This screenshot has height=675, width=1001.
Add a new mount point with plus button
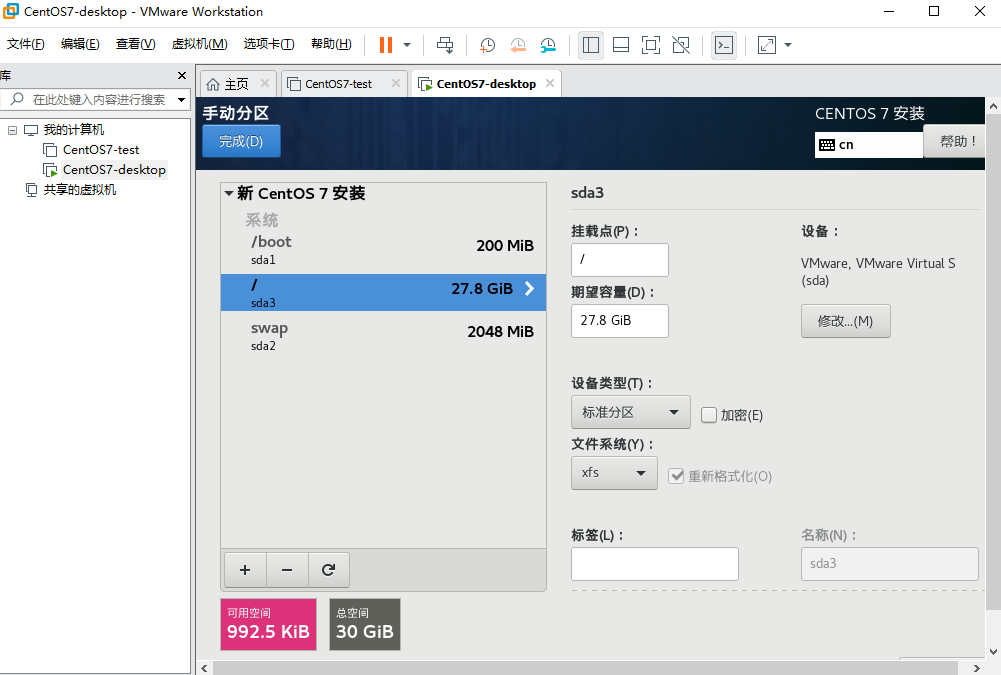pos(245,570)
